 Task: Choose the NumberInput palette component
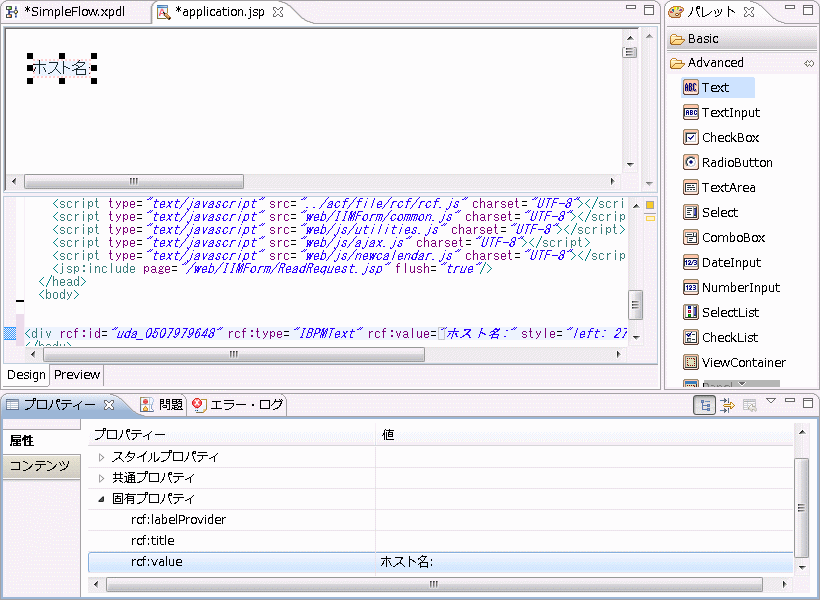click(731, 287)
